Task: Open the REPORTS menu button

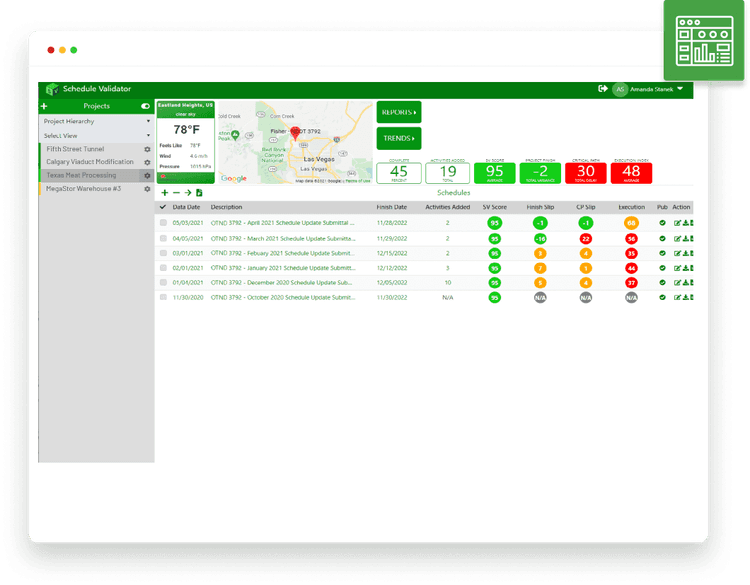Action: point(399,112)
